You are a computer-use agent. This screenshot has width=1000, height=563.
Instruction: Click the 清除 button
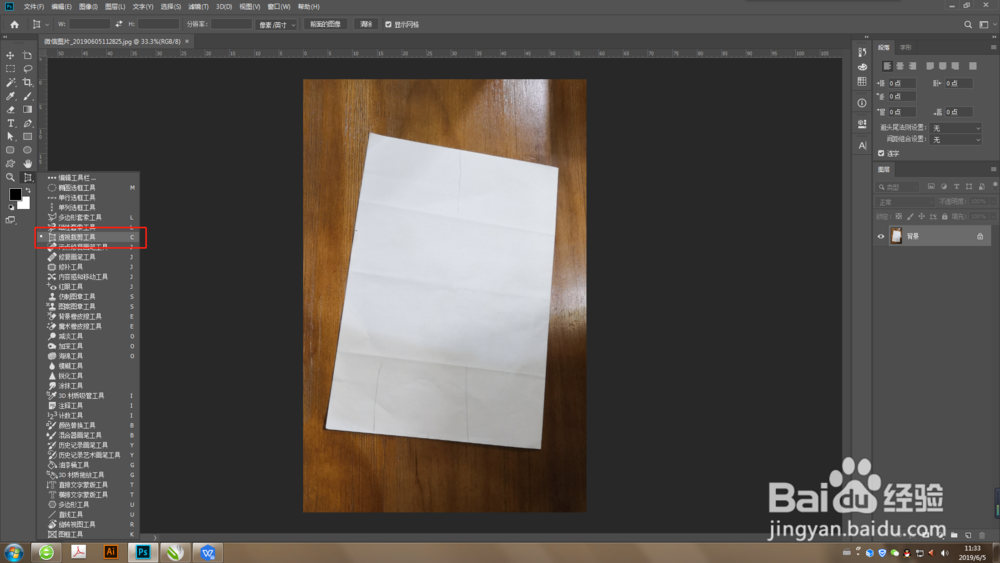(366, 24)
